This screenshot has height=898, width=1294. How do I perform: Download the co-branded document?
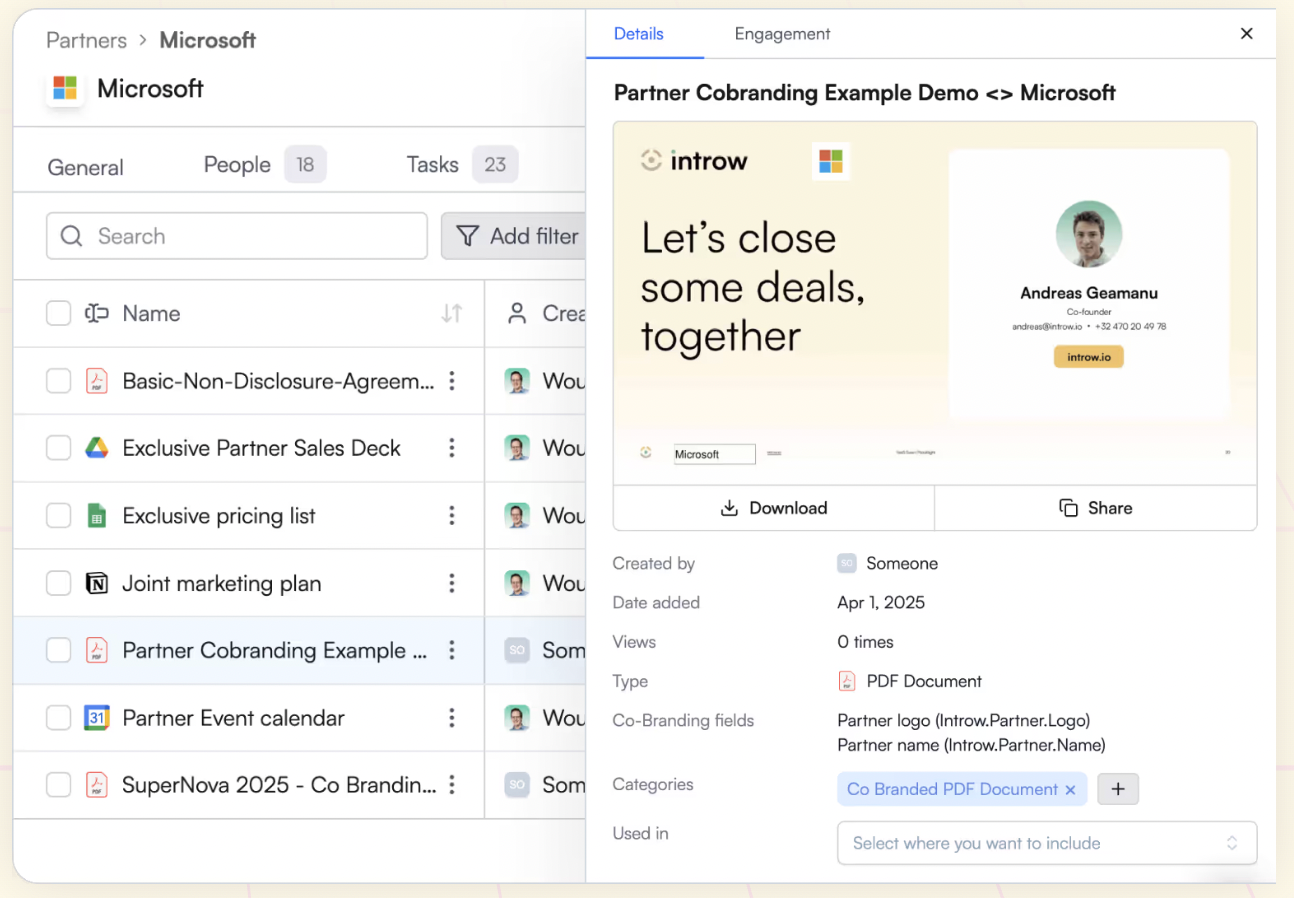(774, 508)
